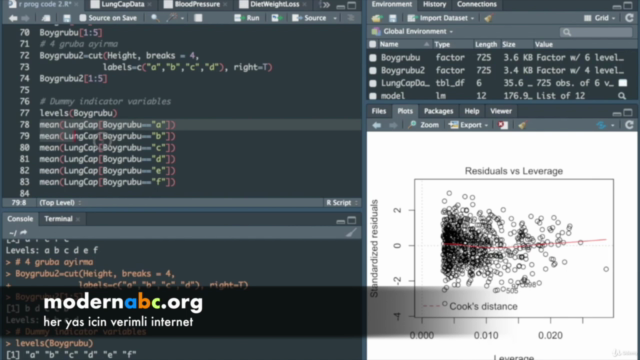Close the Terminal tab

pos(78,220)
